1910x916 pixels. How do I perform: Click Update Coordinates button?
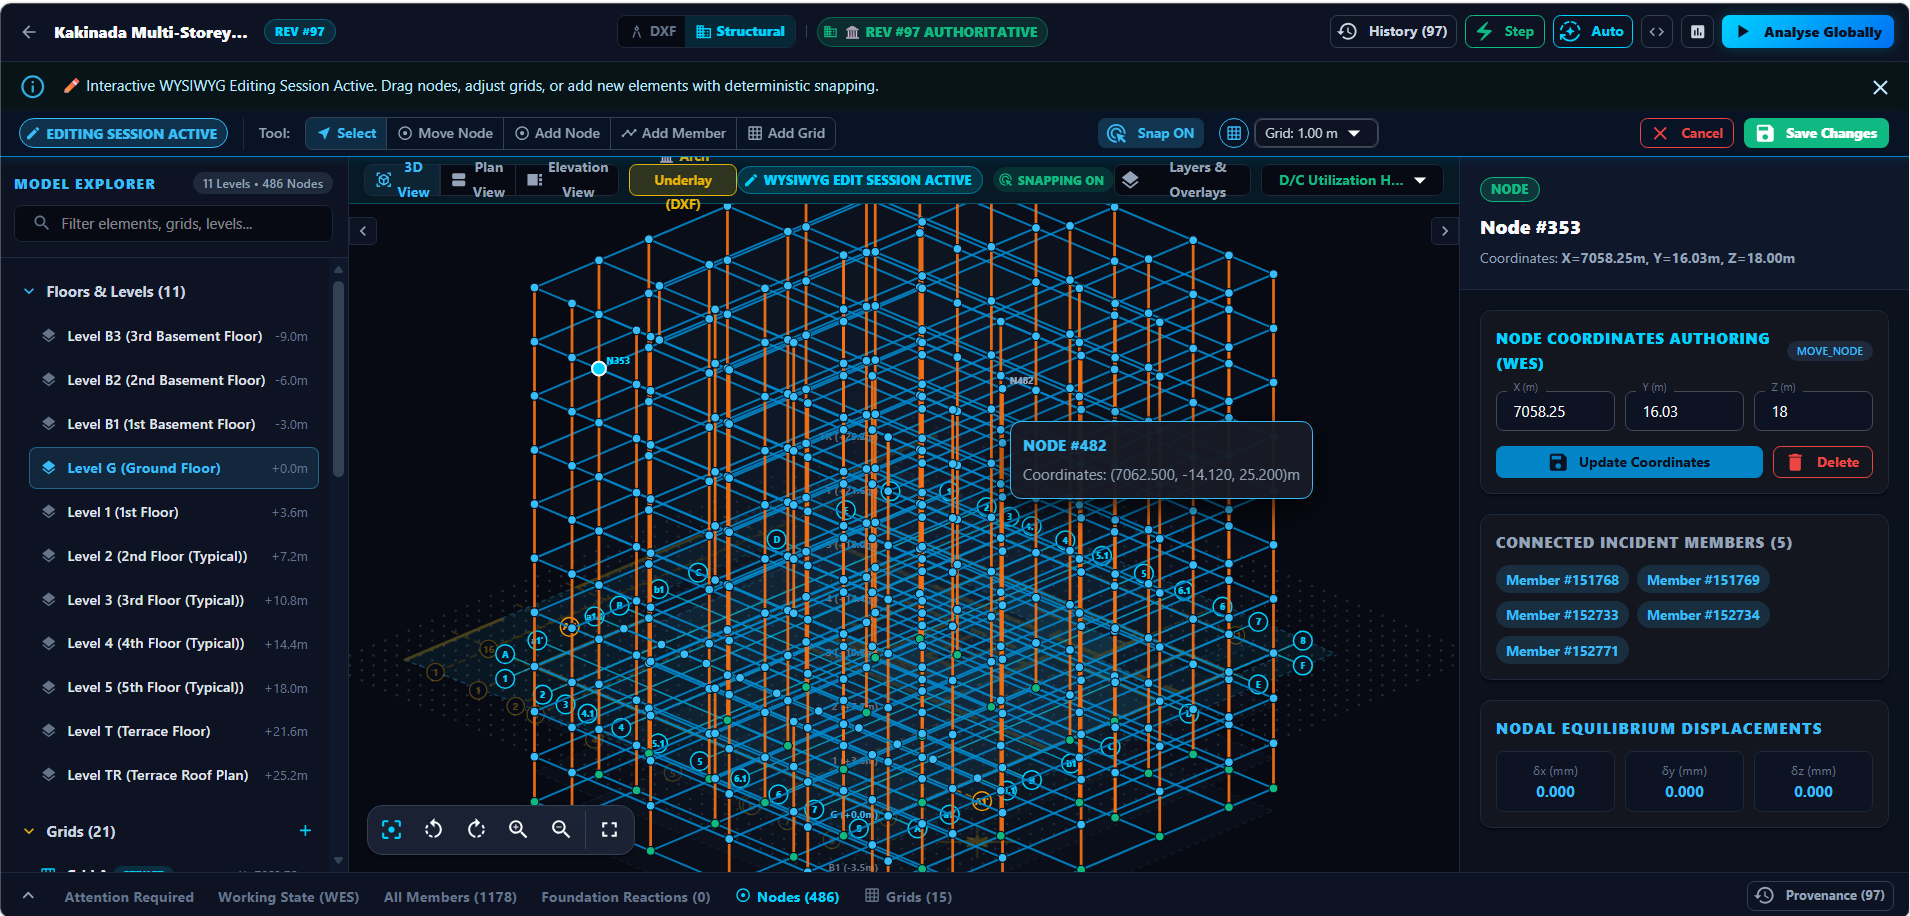click(1629, 462)
